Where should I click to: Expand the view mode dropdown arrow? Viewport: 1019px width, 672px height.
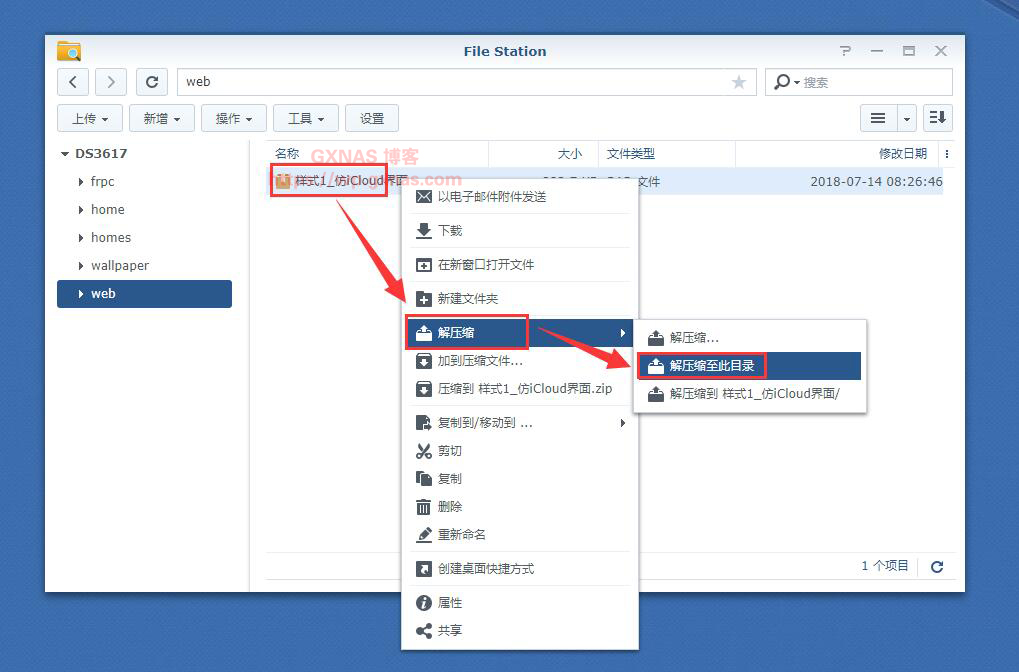[907, 118]
